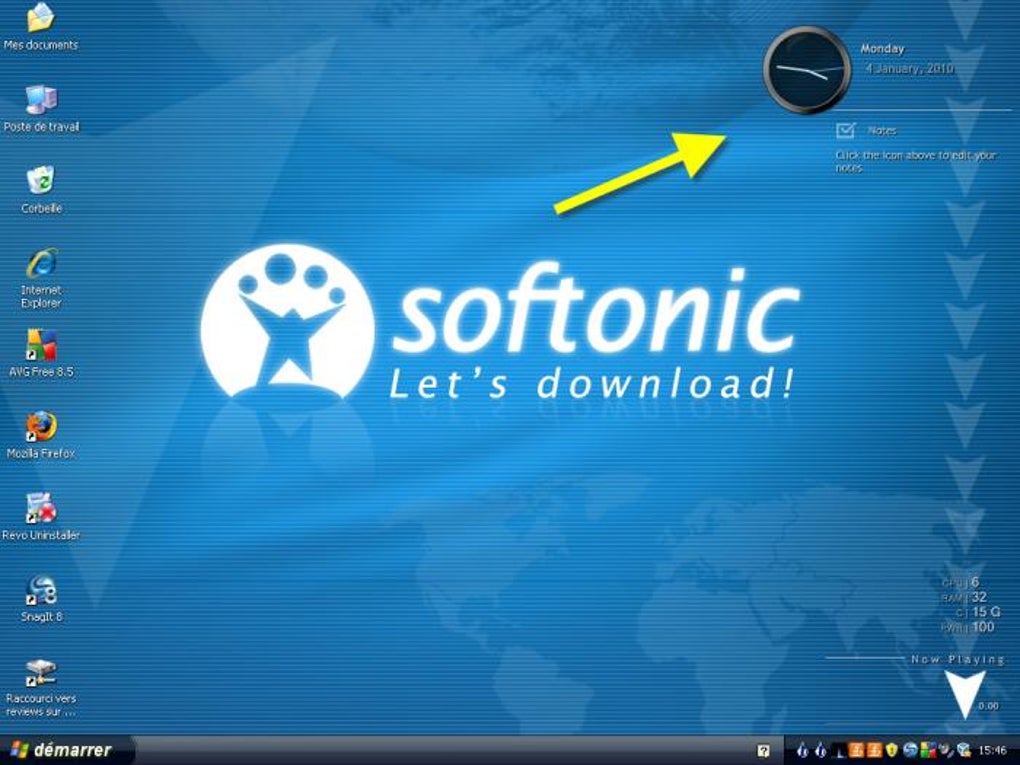1020x765 pixels.
Task: Click the Now Playing label
Action: click(x=958, y=660)
